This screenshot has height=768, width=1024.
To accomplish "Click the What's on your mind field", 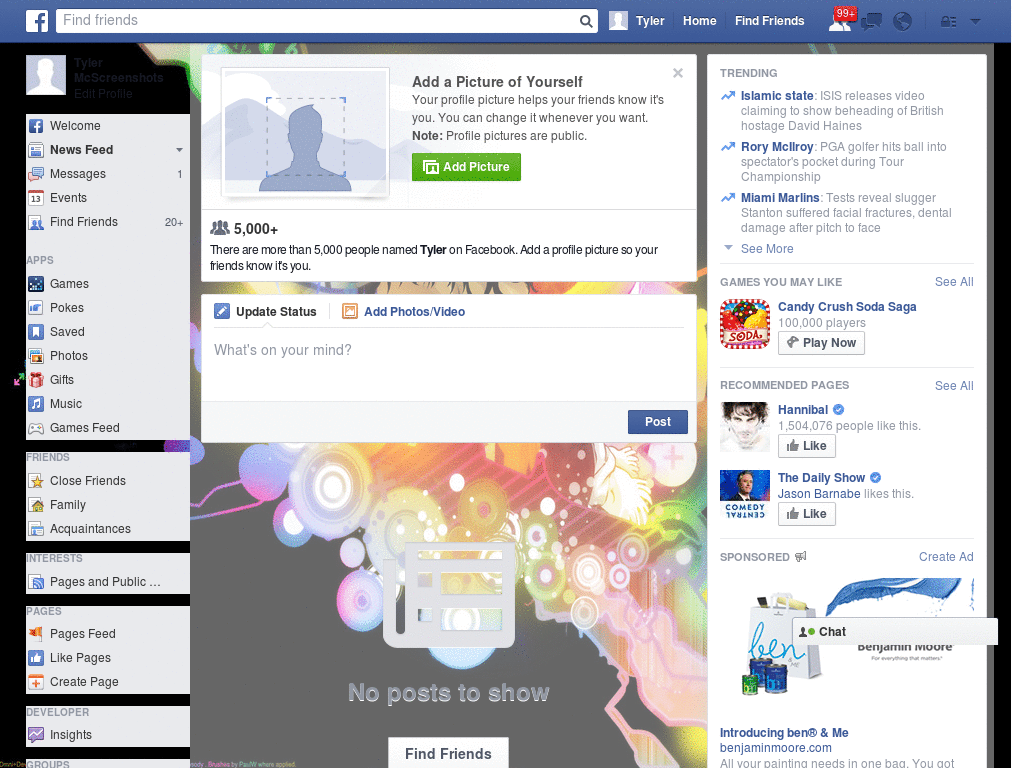I will click(449, 364).
